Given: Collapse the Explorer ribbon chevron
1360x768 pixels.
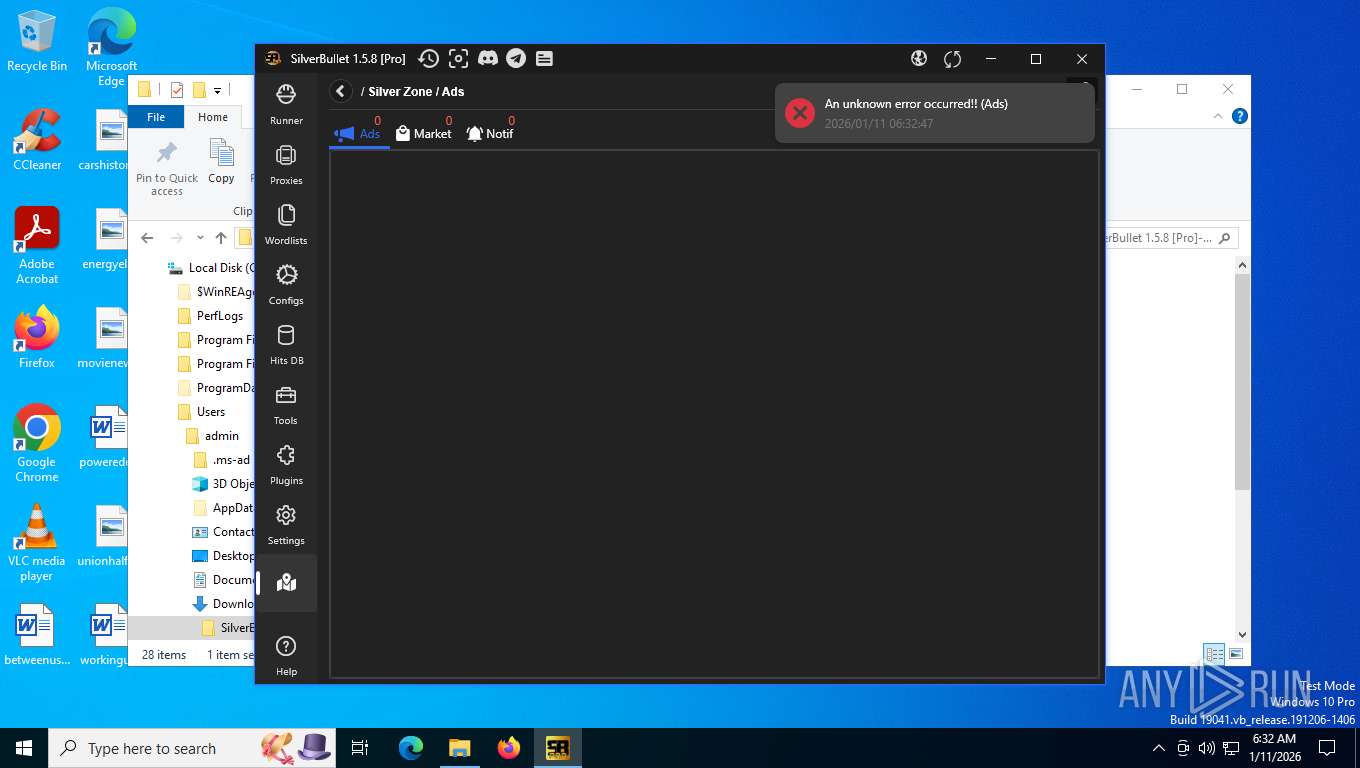Looking at the screenshot, I should pyautogui.click(x=1218, y=116).
